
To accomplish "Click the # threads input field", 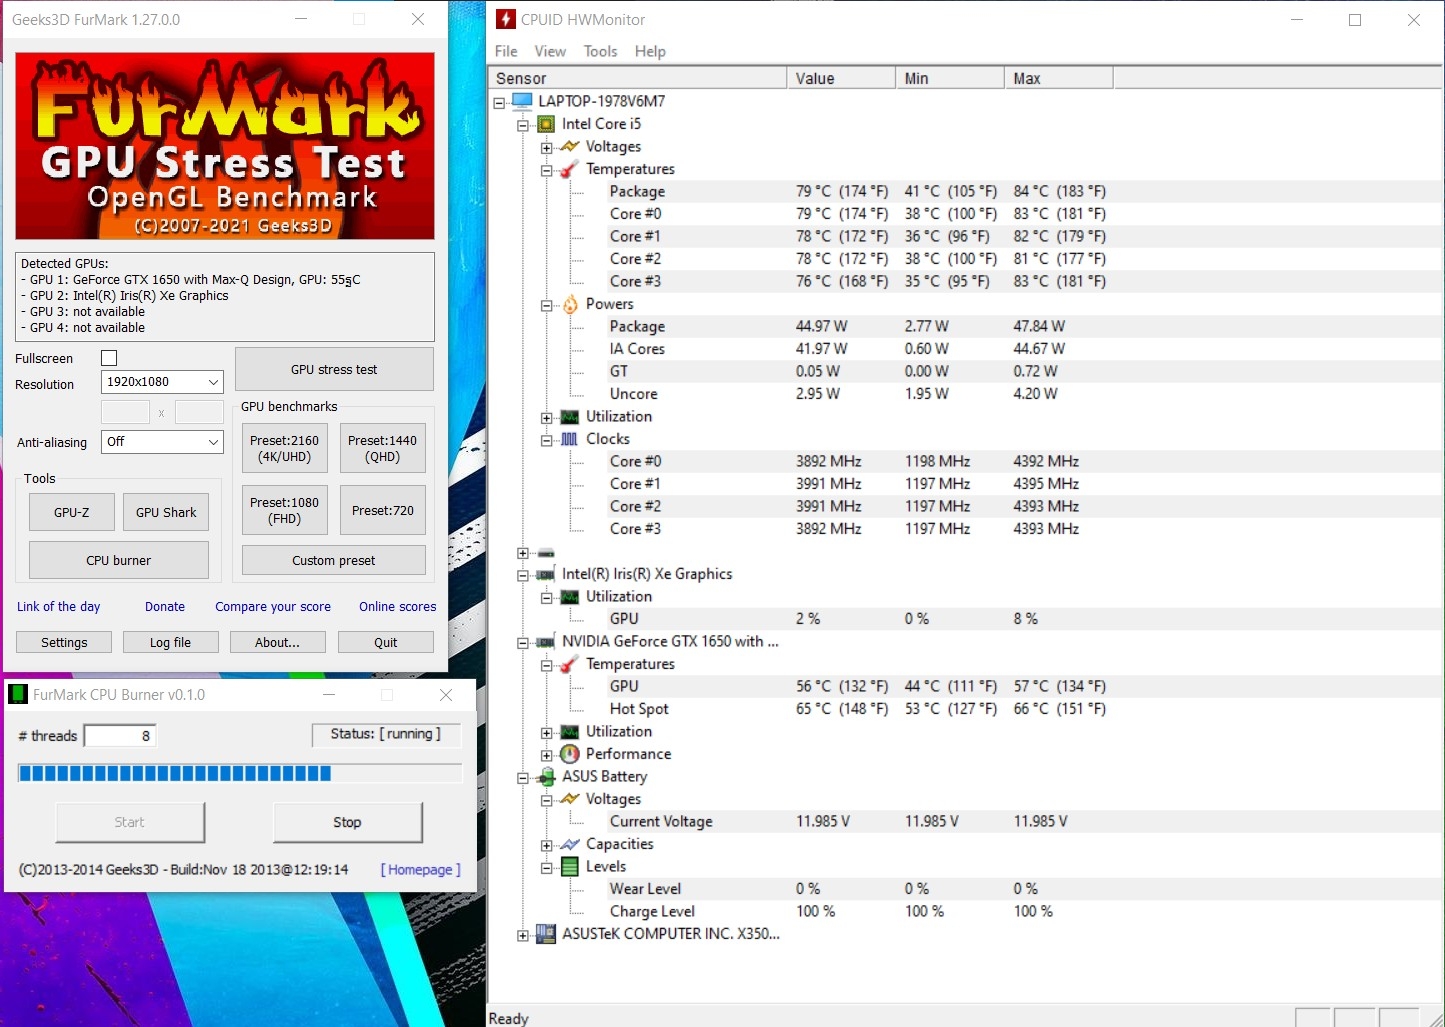I will click(x=120, y=736).
